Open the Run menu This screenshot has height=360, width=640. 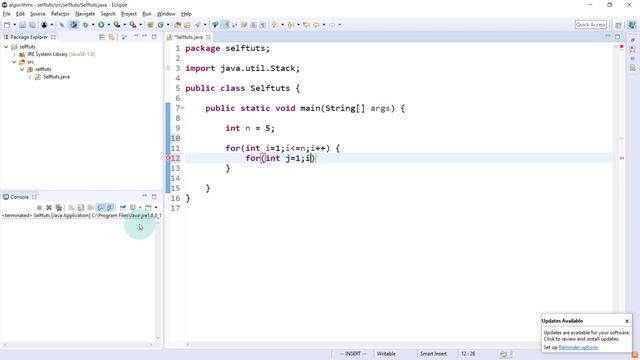[x=147, y=14]
